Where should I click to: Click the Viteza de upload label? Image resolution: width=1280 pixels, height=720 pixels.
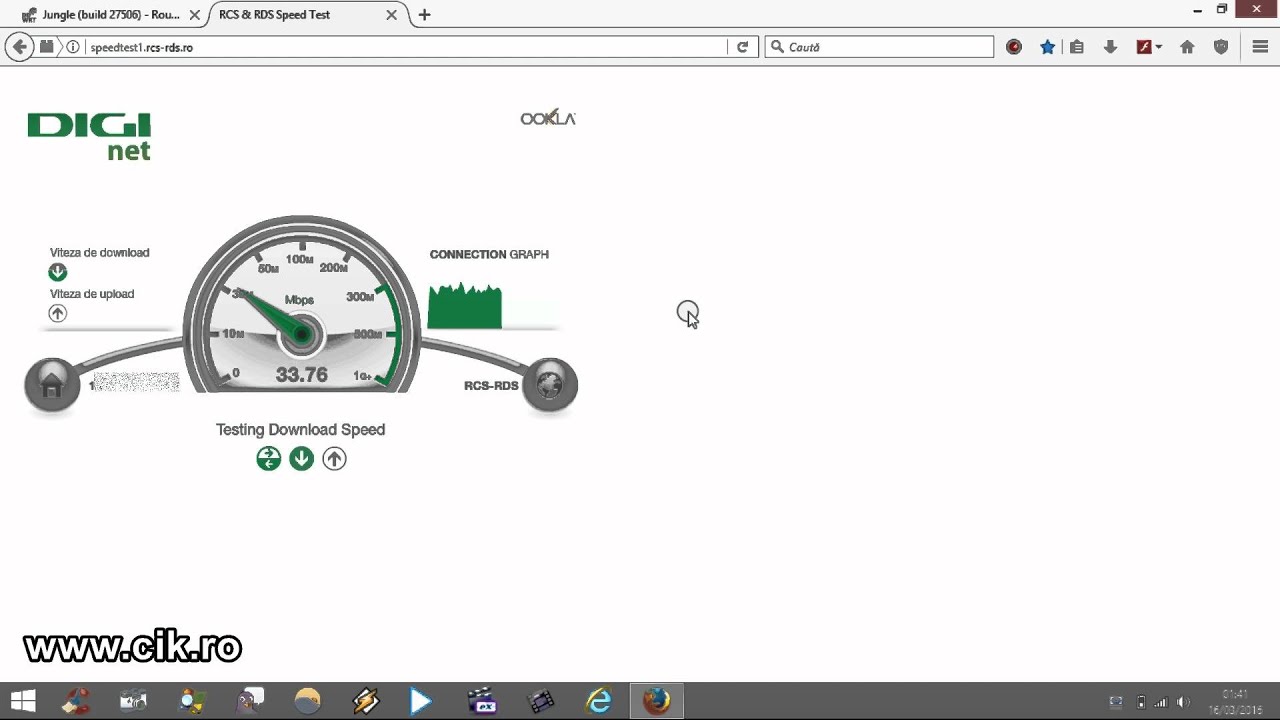click(x=92, y=294)
